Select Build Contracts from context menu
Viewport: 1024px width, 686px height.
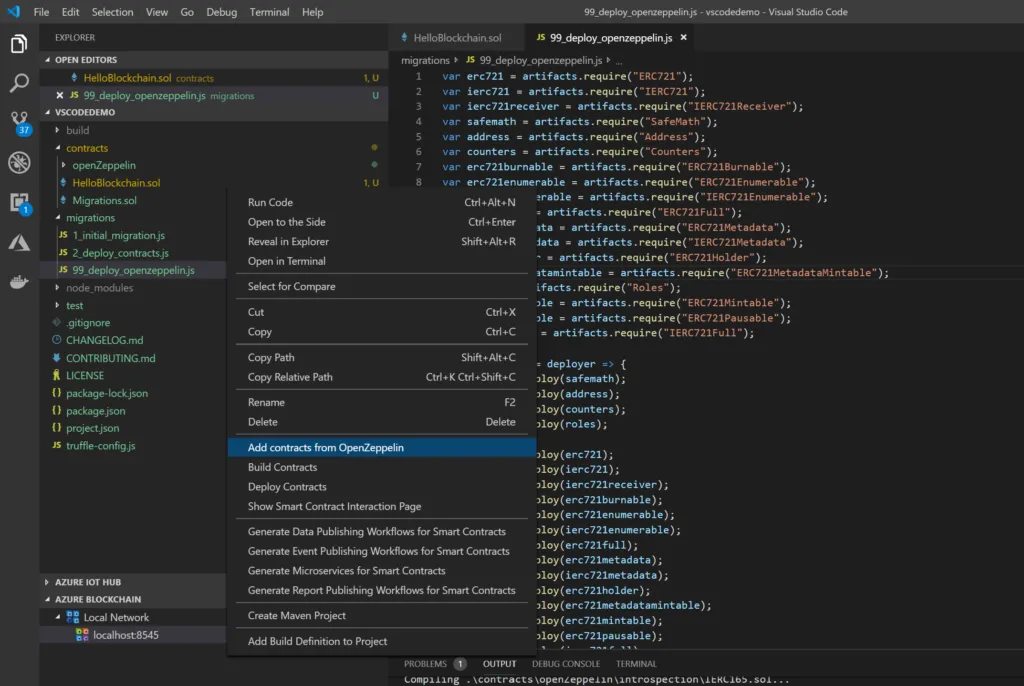[381, 467]
